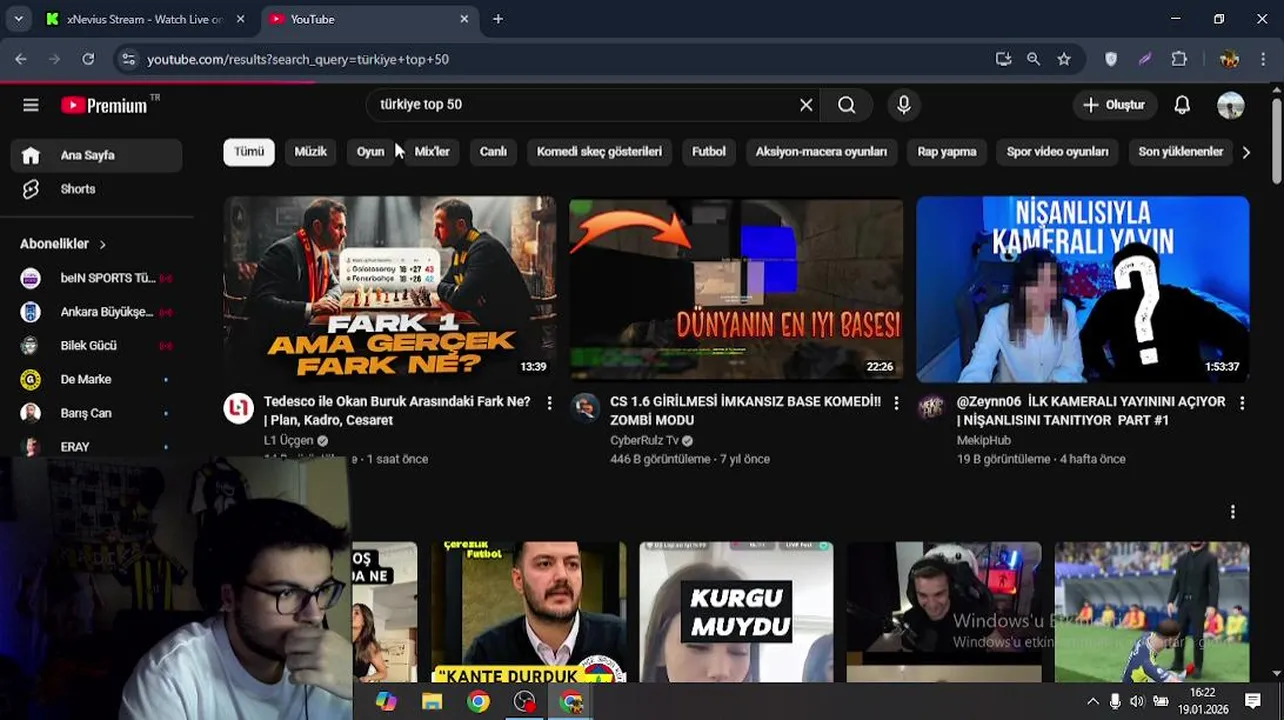Image resolution: width=1284 pixels, height=720 pixels.
Task: Go back with the browser back arrow
Action: pyautogui.click(x=21, y=59)
